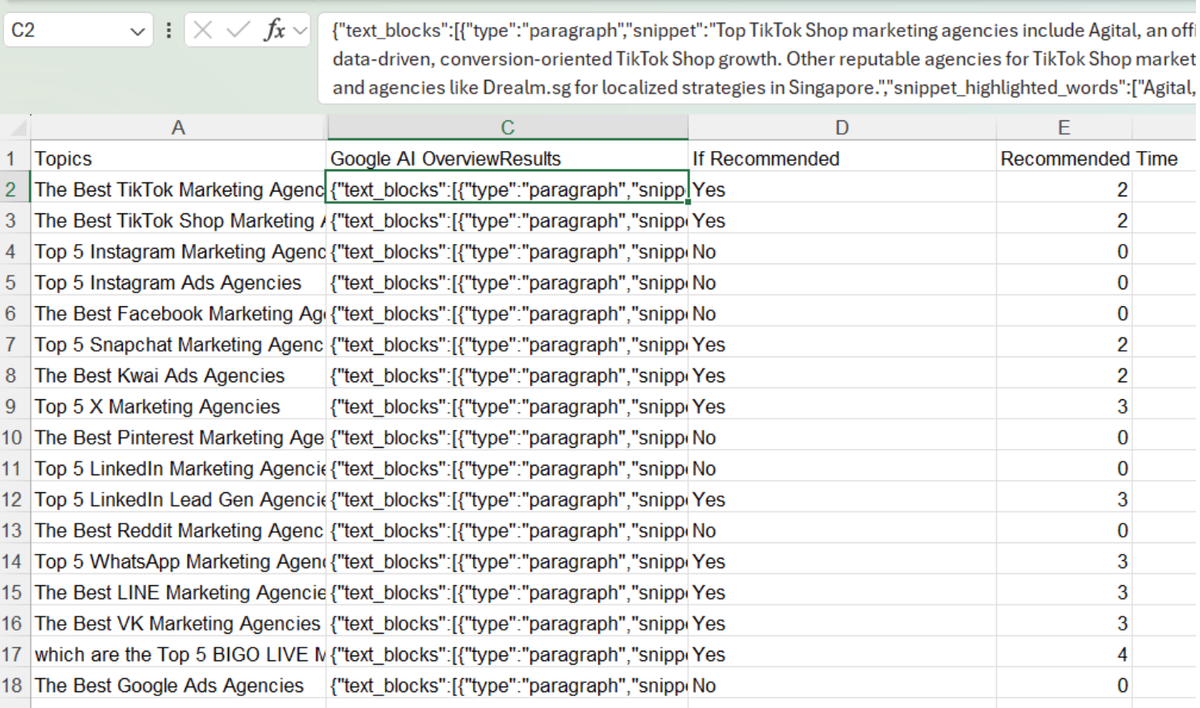Screen dimensions: 1200x708
Task: Click cell C2 containing the JSON text
Action: (x=507, y=189)
